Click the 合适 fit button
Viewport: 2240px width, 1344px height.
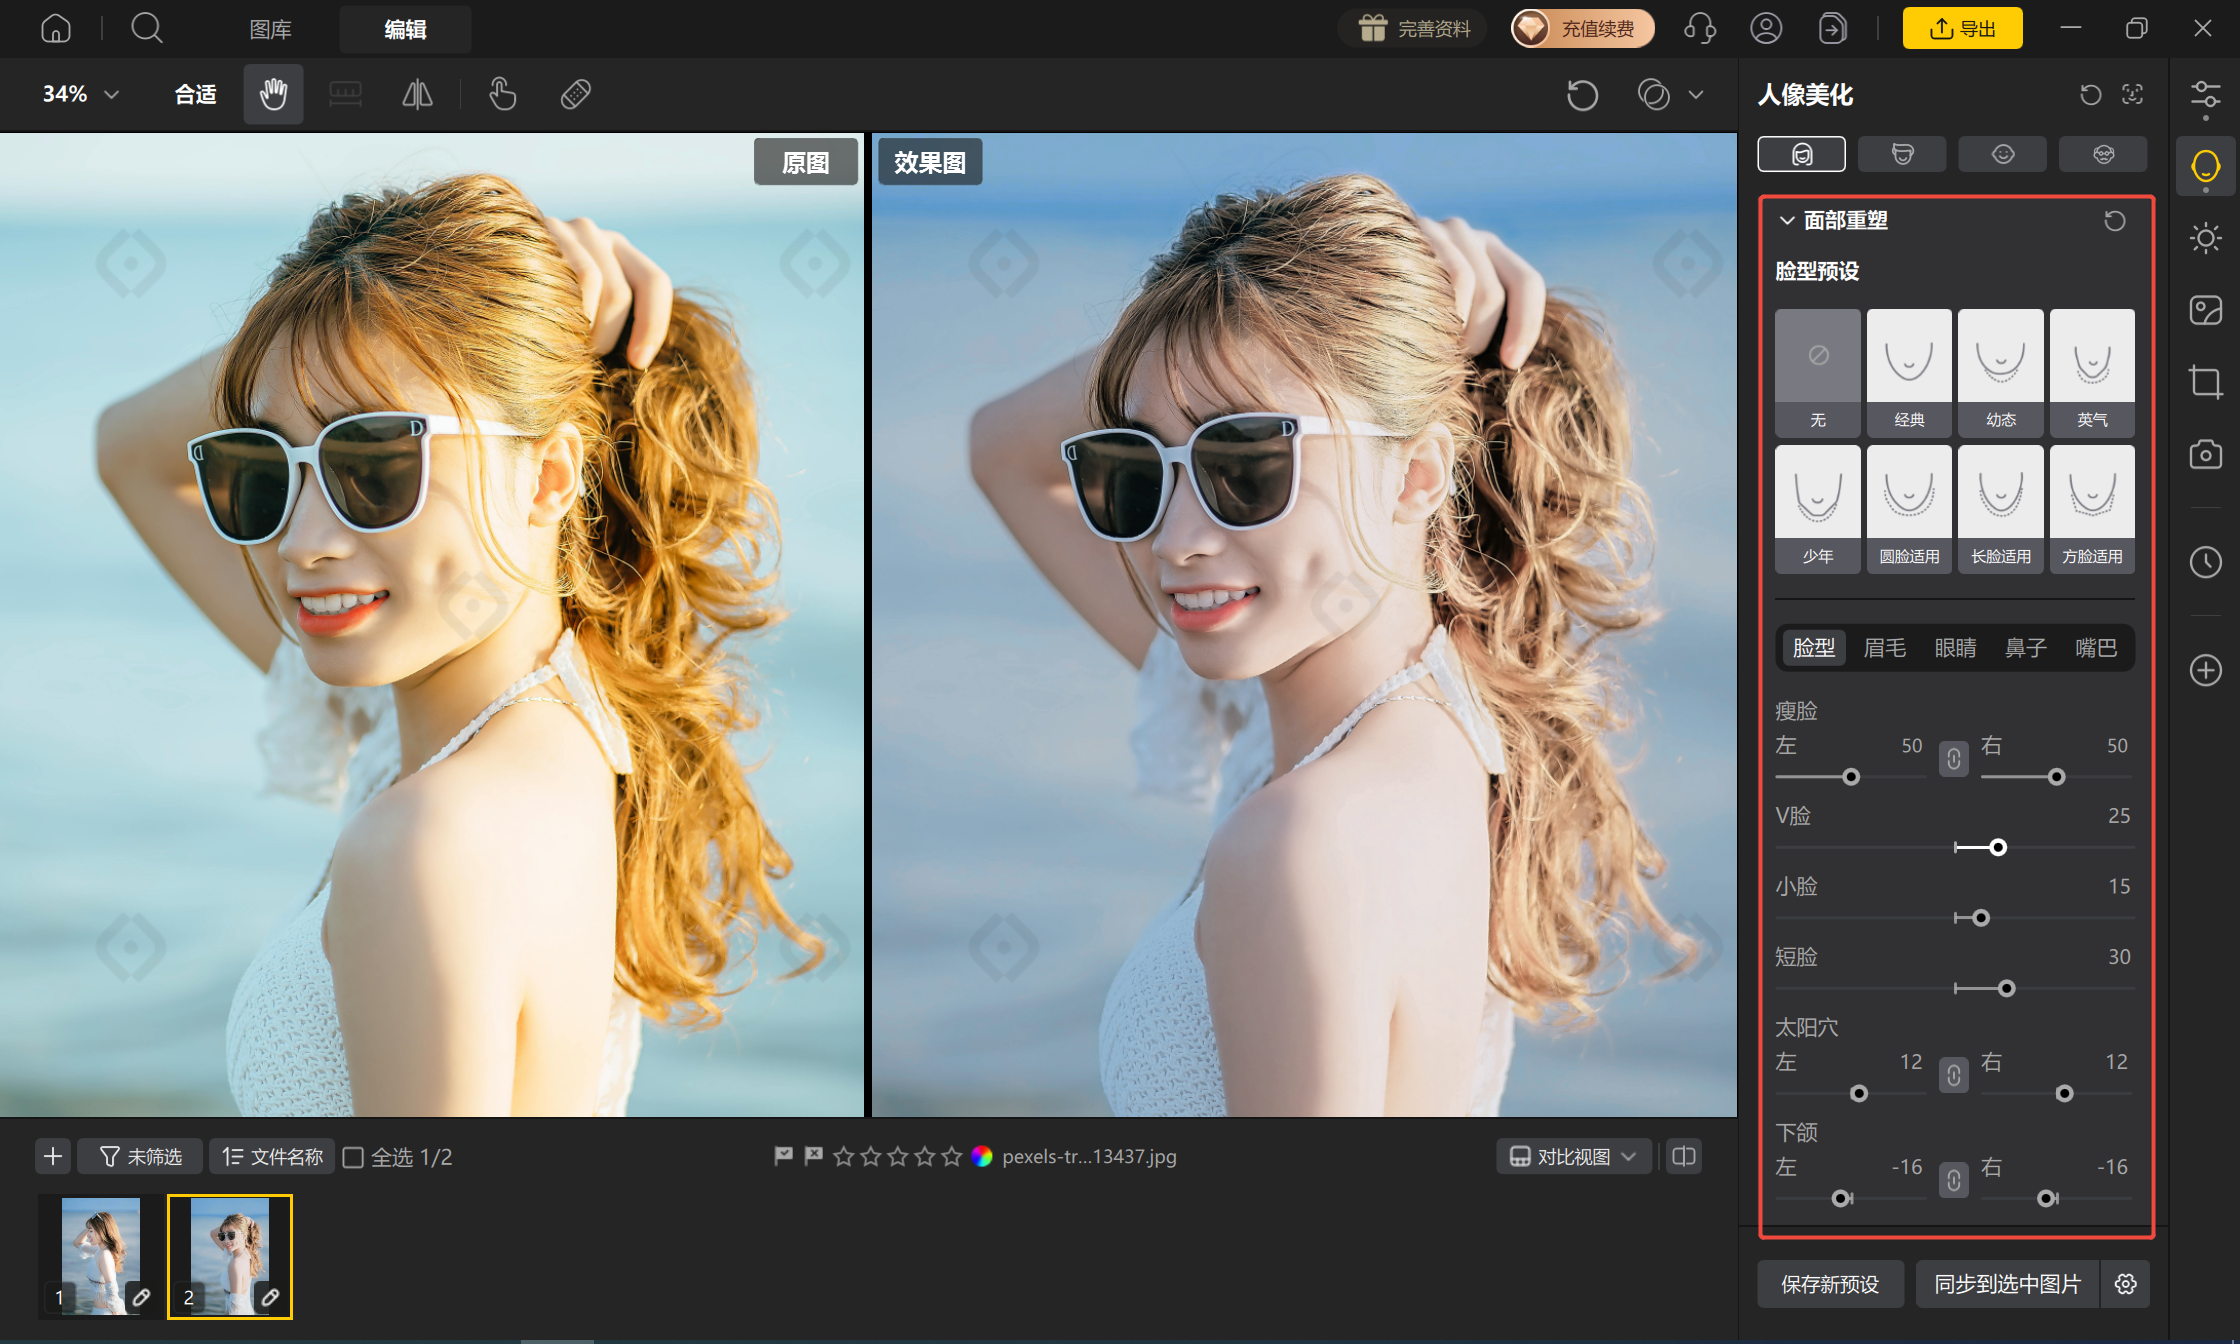195,94
